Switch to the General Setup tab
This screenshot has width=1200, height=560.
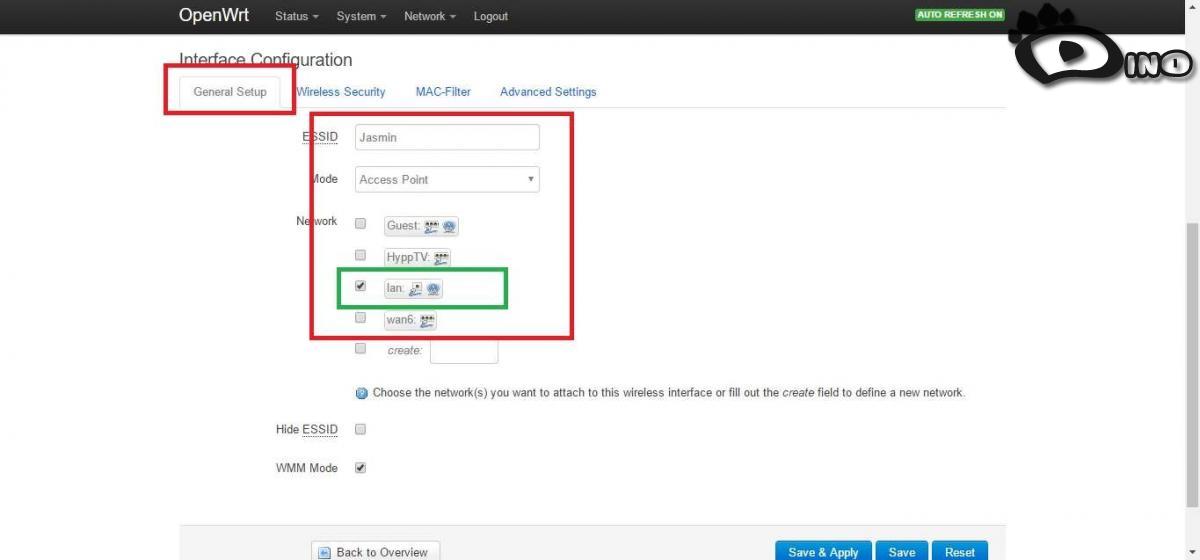click(x=230, y=91)
